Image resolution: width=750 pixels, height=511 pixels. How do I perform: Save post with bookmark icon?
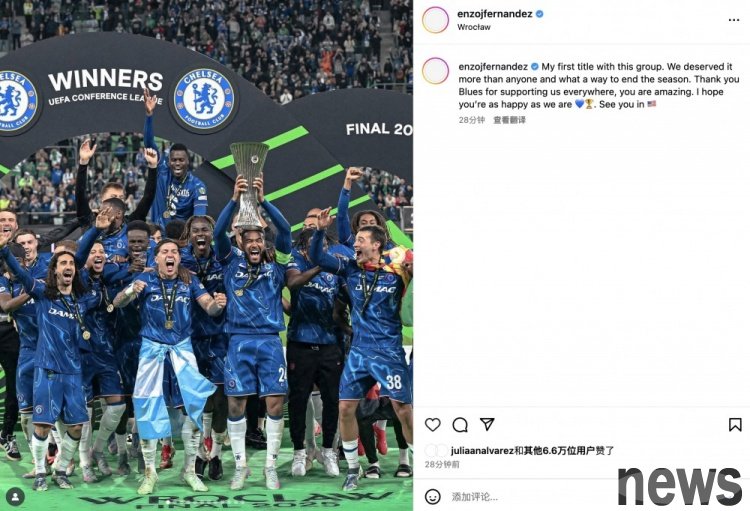[735, 424]
